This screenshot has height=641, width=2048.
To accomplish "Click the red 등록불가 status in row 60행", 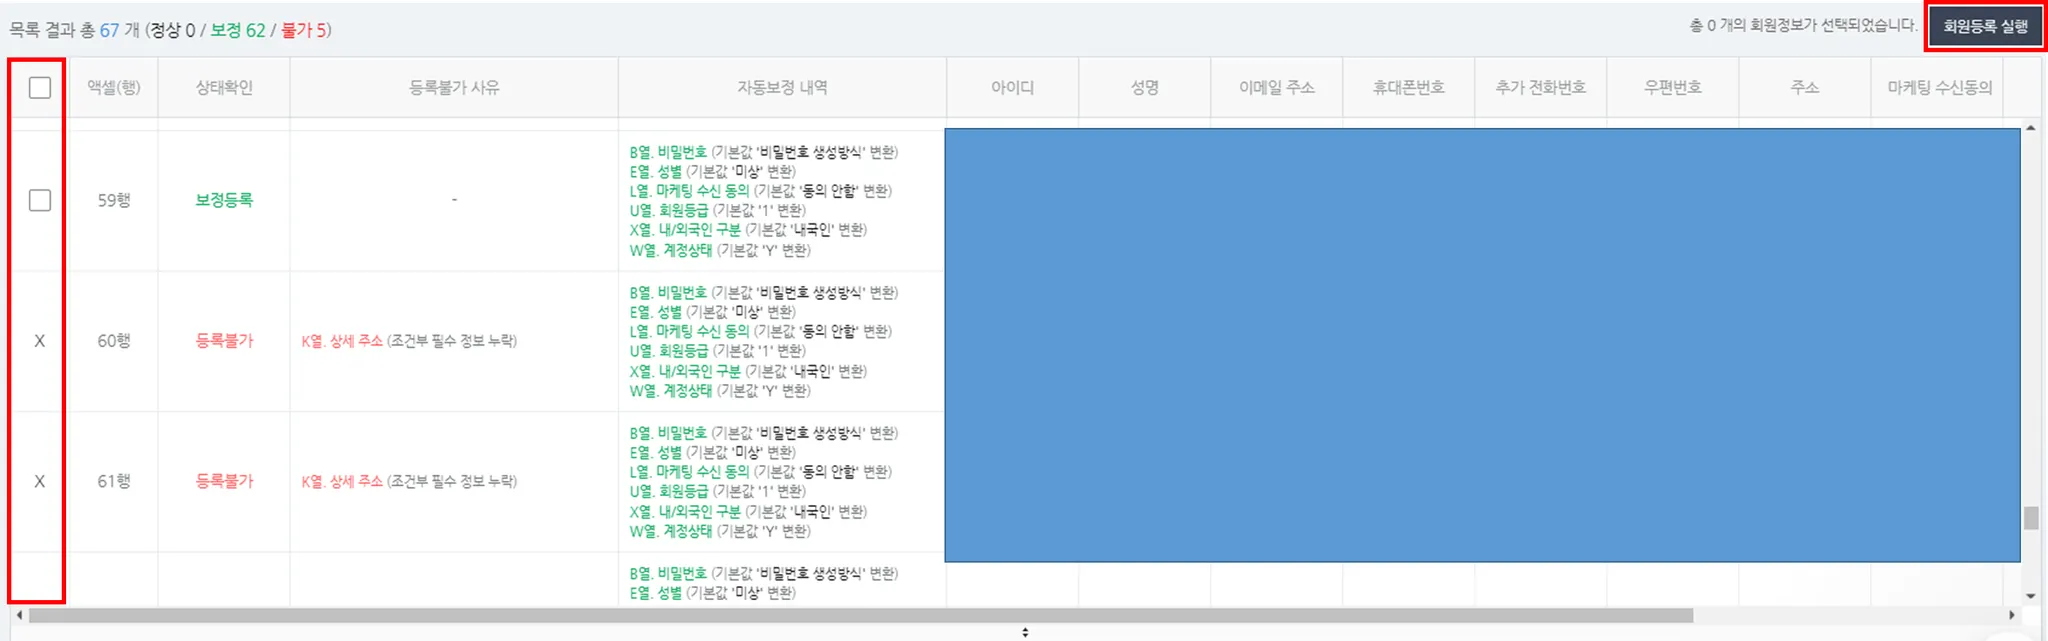I will (224, 341).
